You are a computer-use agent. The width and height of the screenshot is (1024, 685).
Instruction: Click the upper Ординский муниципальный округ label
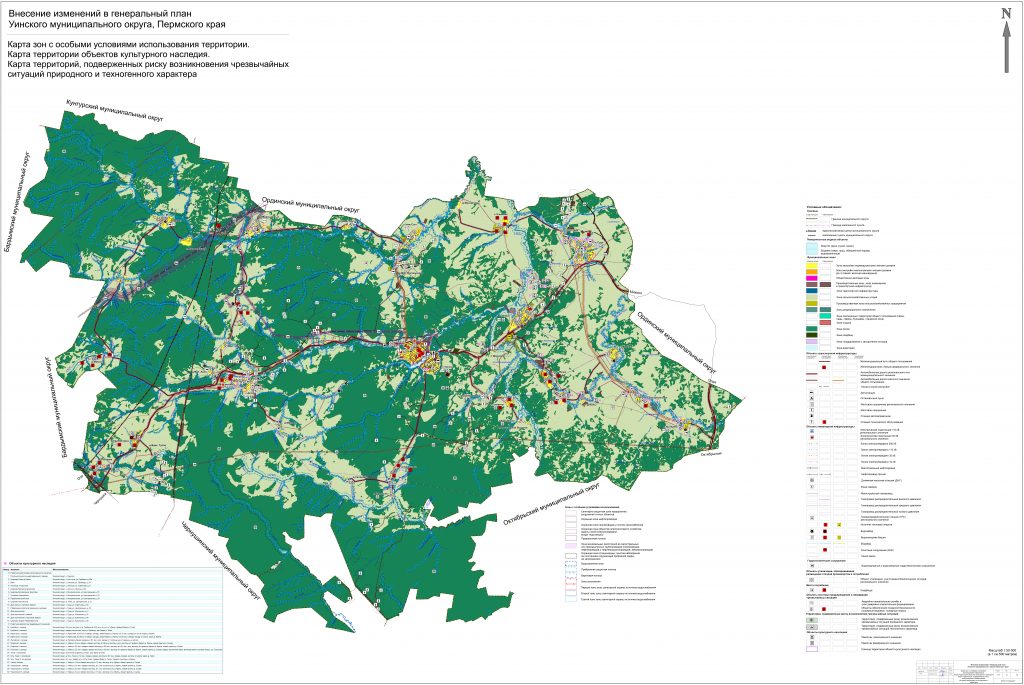312,204
